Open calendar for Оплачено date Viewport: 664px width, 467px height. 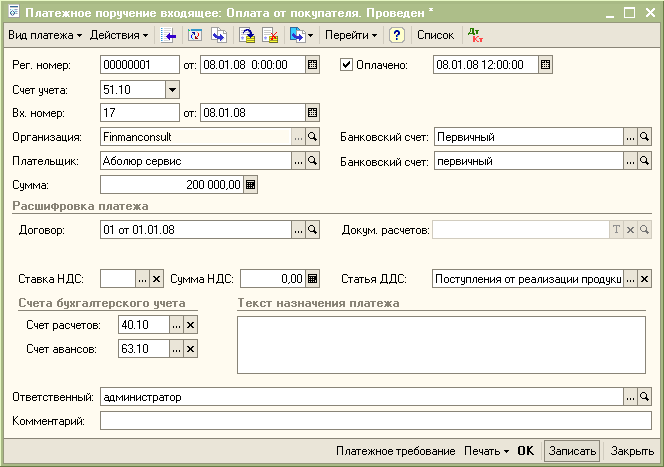coord(545,65)
